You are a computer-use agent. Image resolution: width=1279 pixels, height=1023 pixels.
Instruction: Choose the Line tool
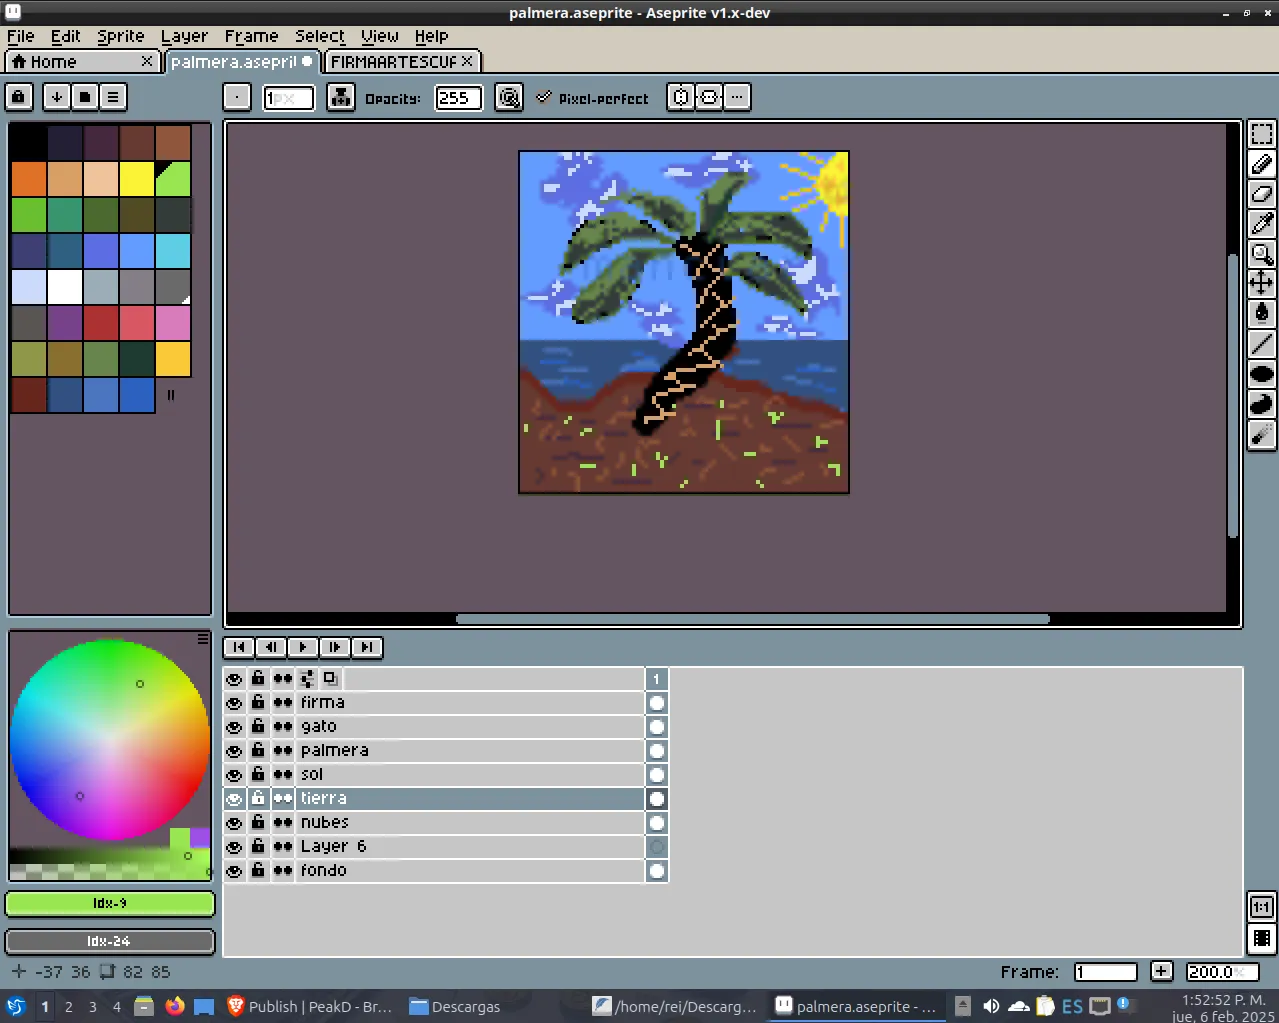click(x=1262, y=343)
